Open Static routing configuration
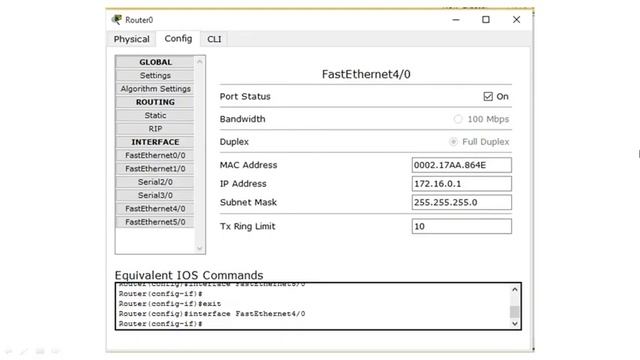The image size is (640, 360). 155,116
